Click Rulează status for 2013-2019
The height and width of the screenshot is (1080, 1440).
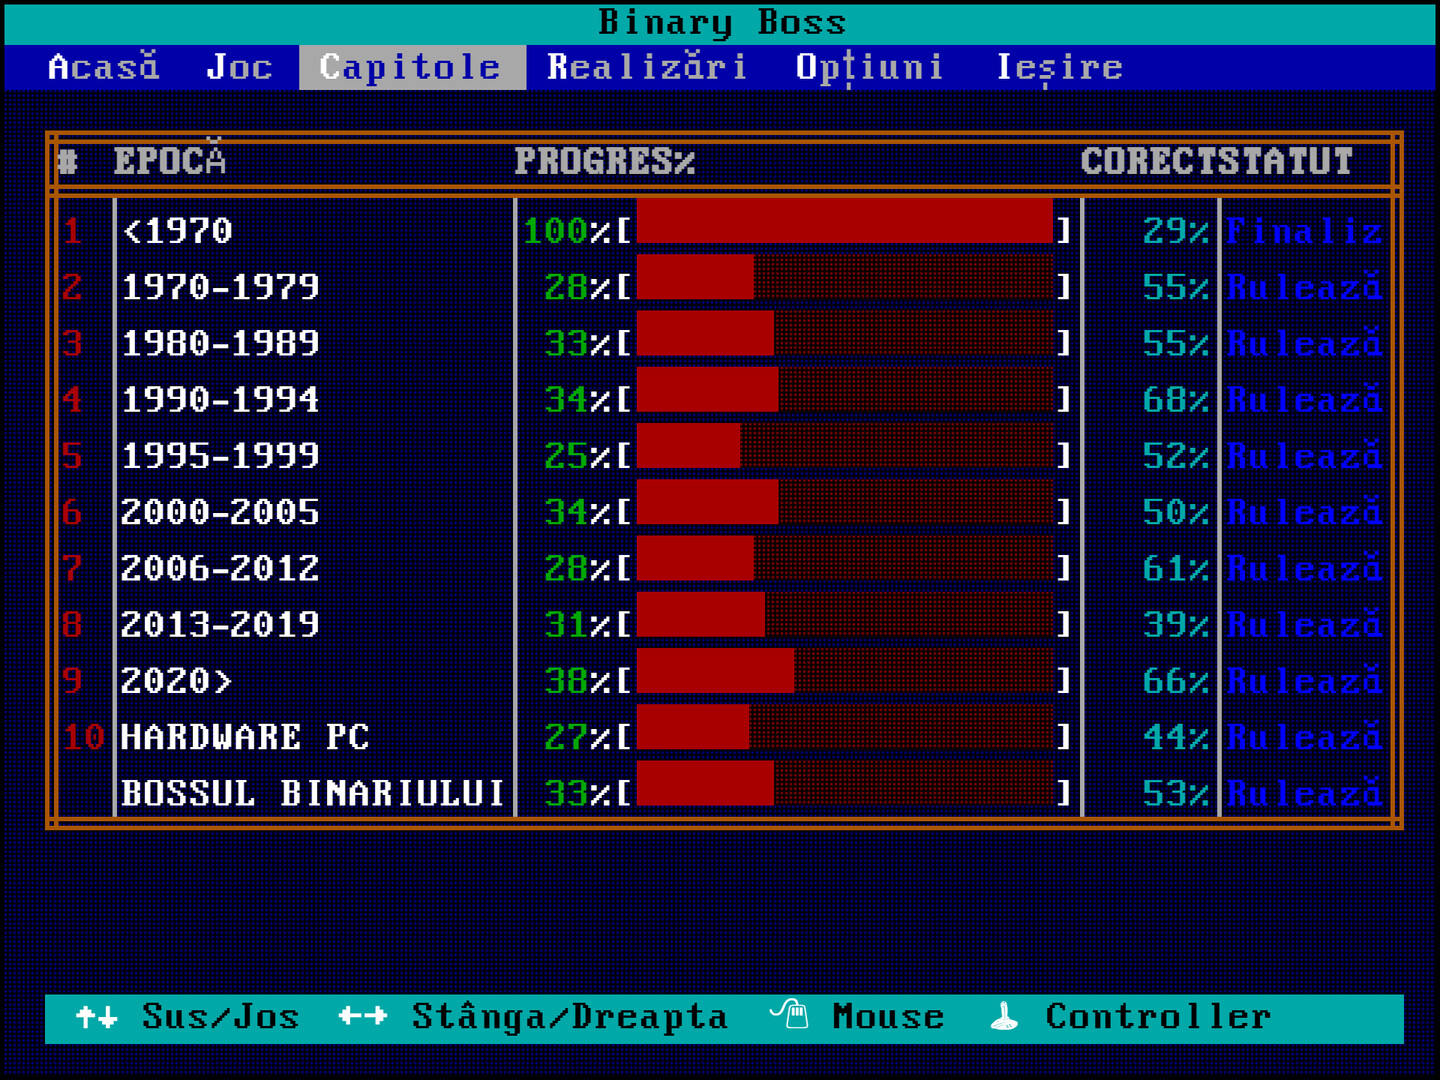point(1304,625)
